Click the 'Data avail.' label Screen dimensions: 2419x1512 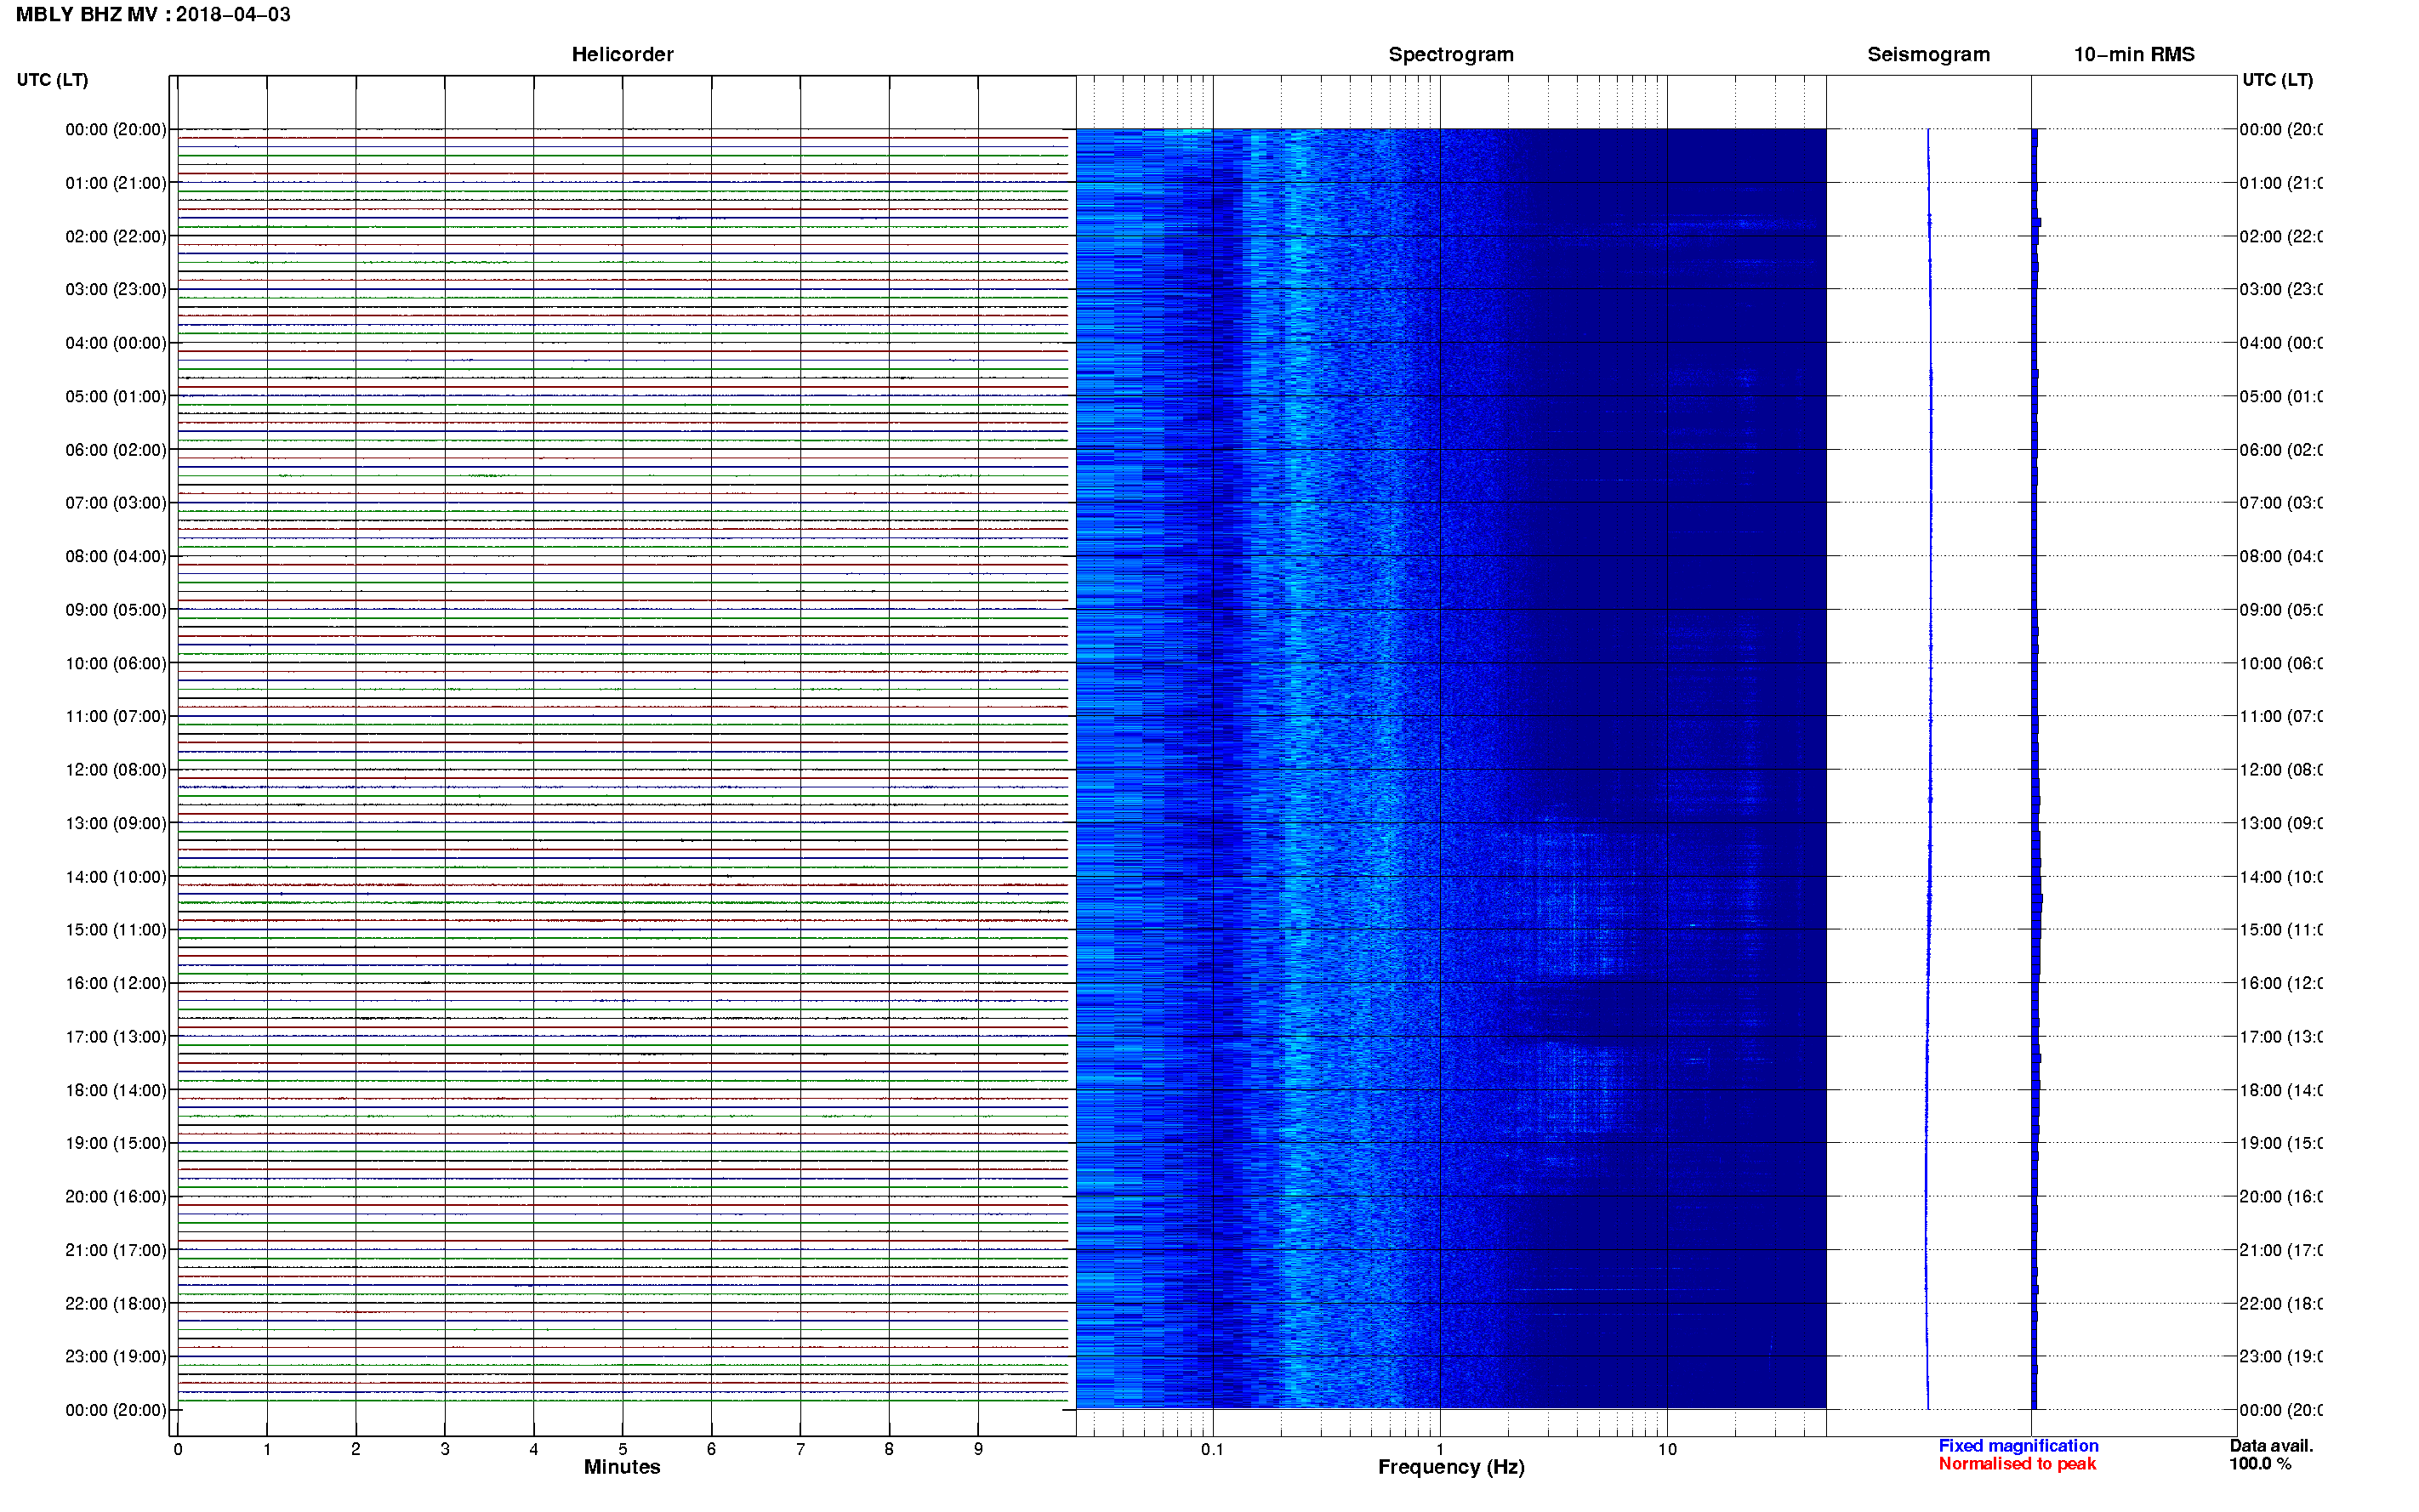point(2271,1447)
